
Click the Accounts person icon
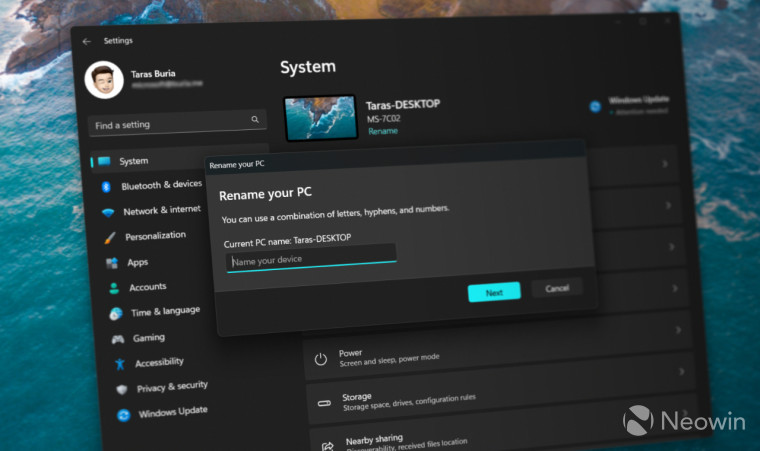point(114,288)
